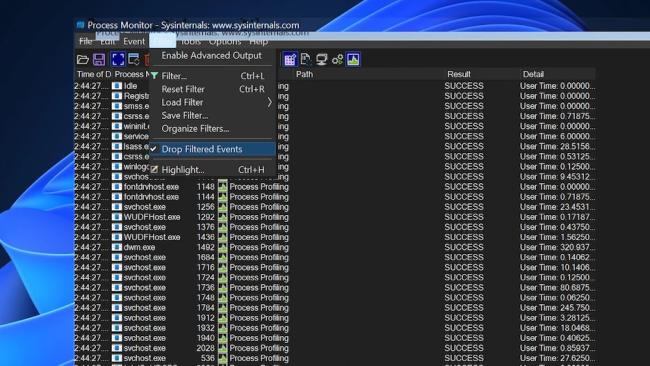Click PID cell 1784
The width and height of the screenshot is (650, 366).
pos(206,308)
